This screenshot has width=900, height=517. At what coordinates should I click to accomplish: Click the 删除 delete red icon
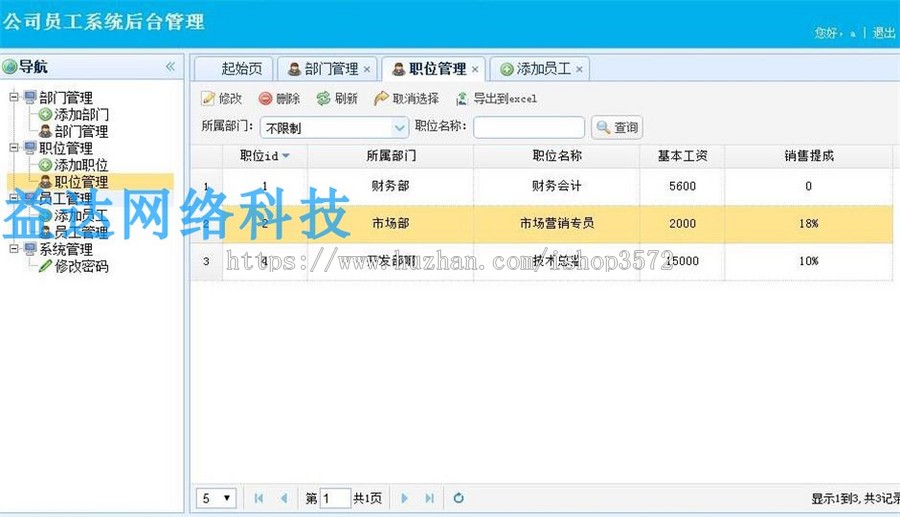[x=265, y=99]
